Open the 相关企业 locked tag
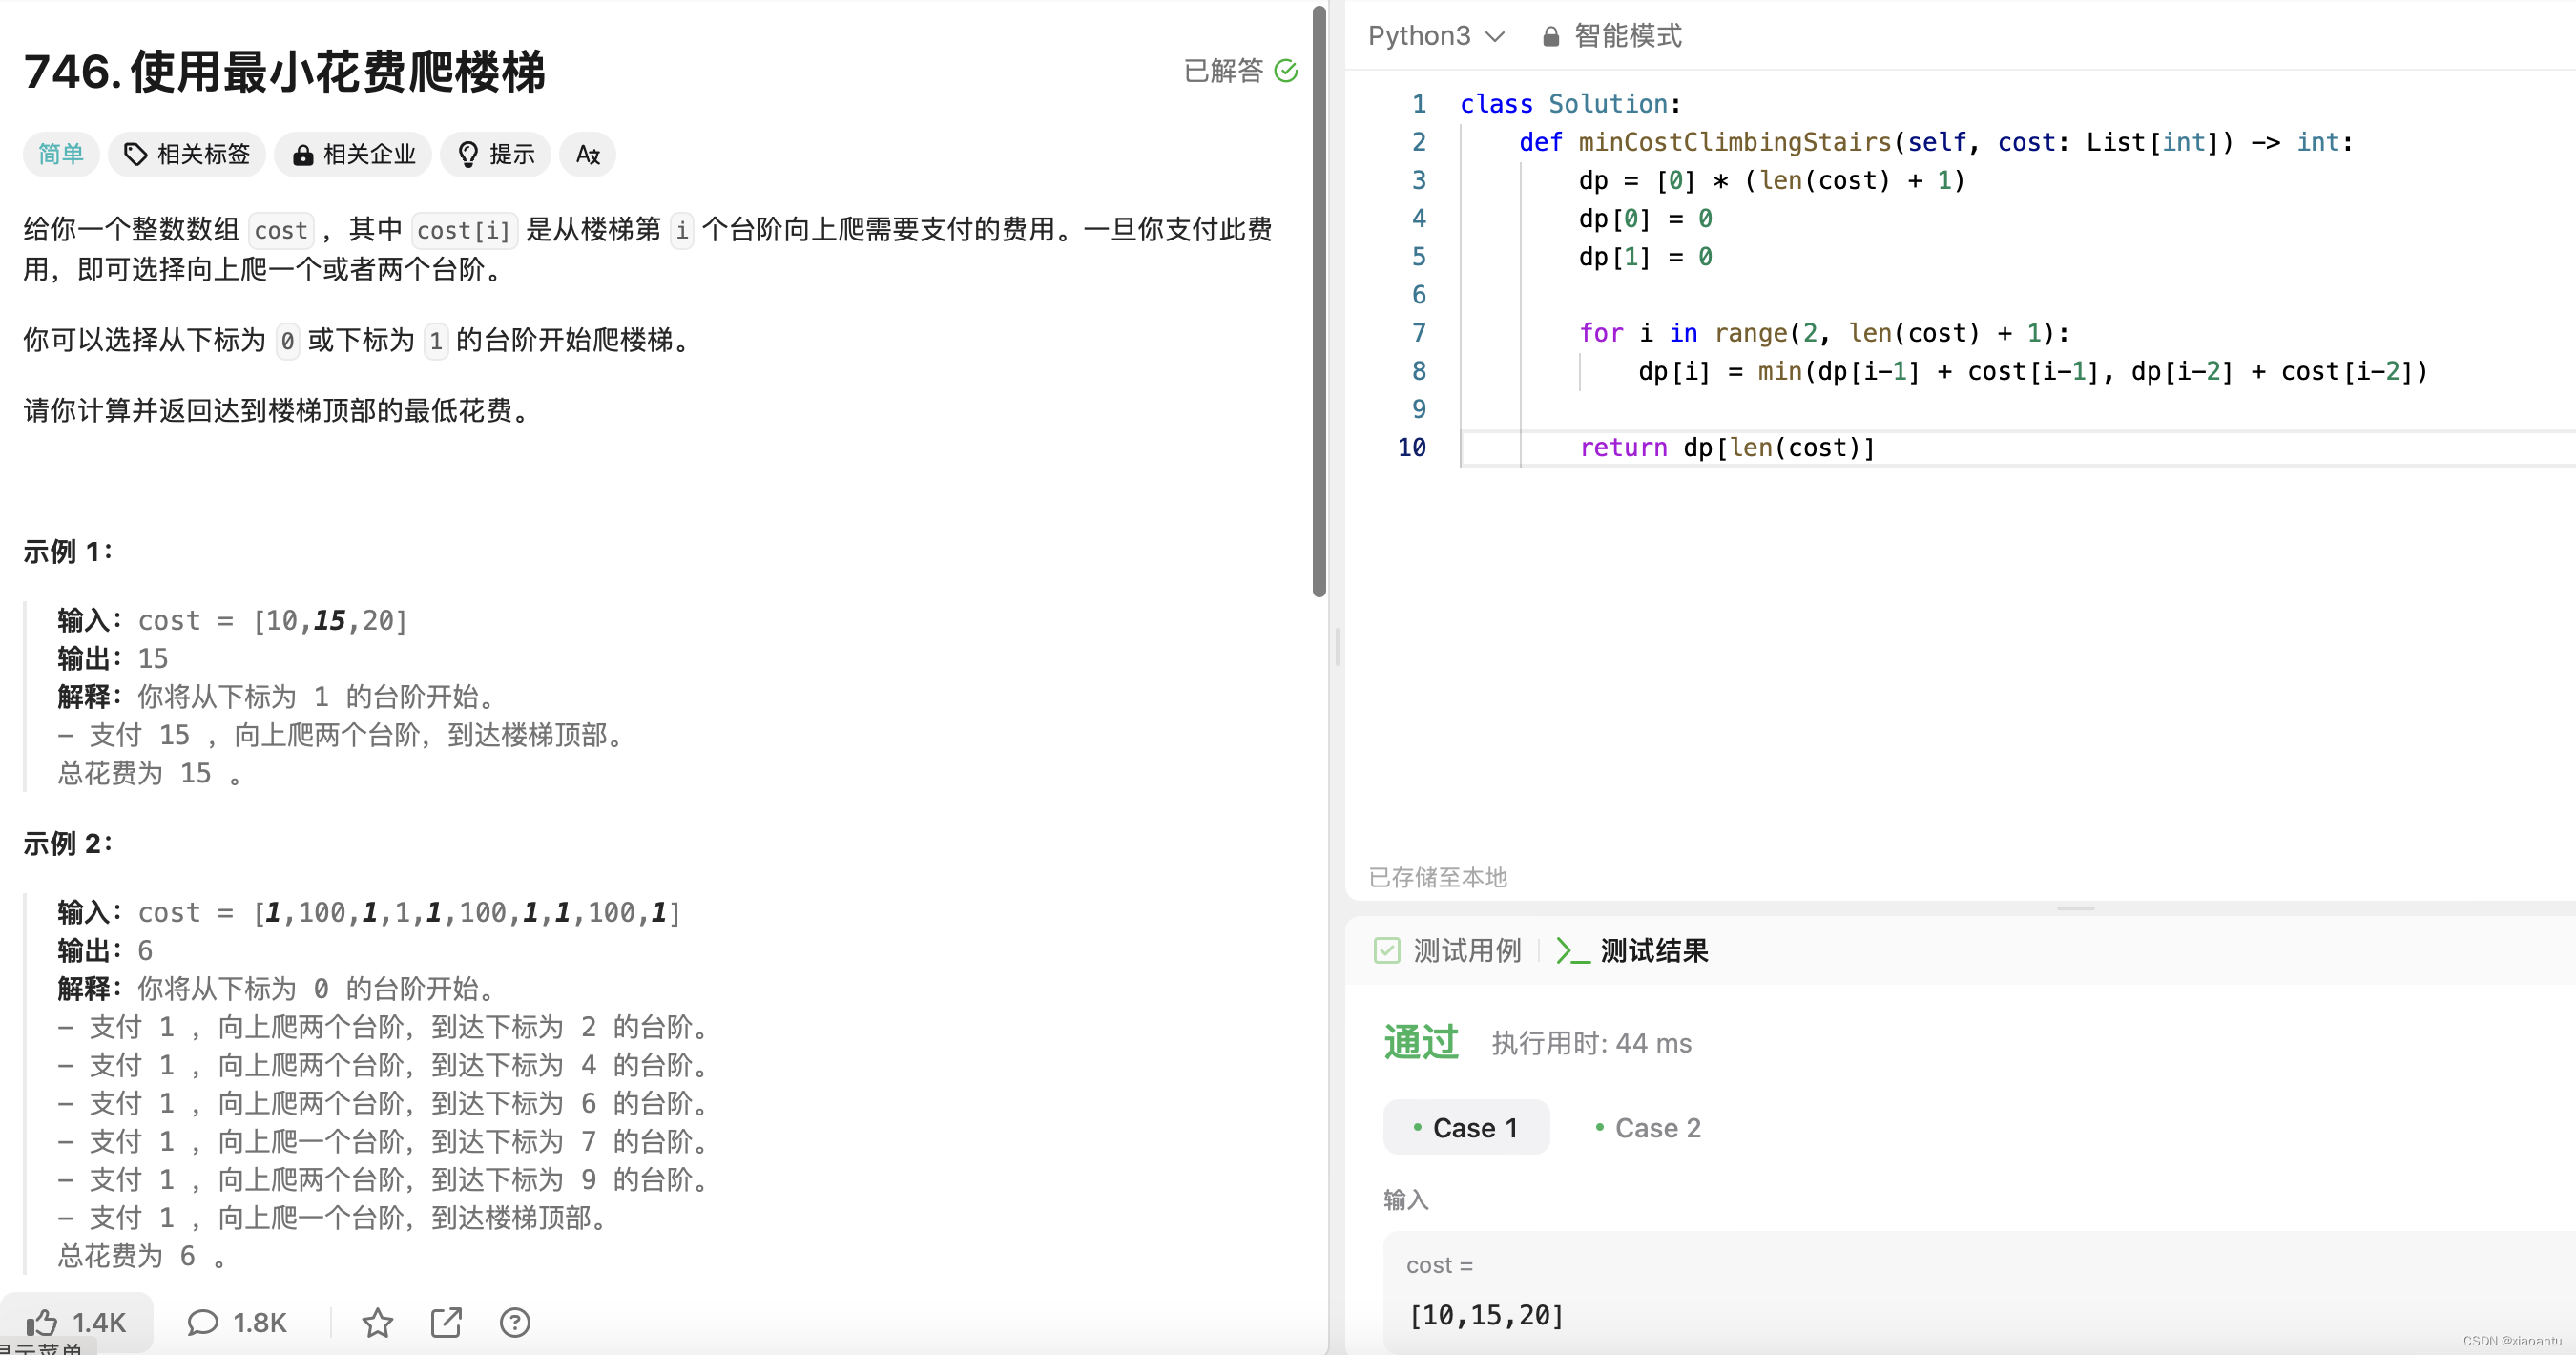This screenshot has height=1355, width=2576. pyautogui.click(x=353, y=154)
